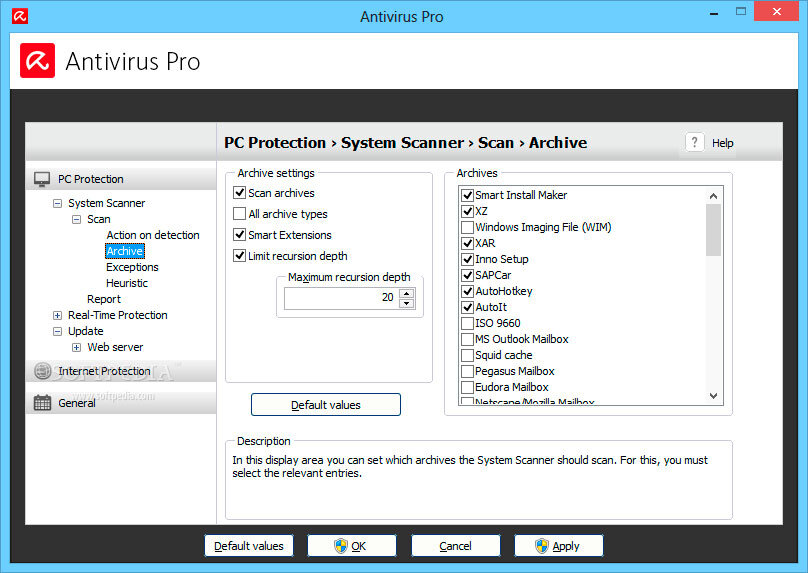
Task: Uncheck the AutoHotkey checkbox
Action: (467, 291)
